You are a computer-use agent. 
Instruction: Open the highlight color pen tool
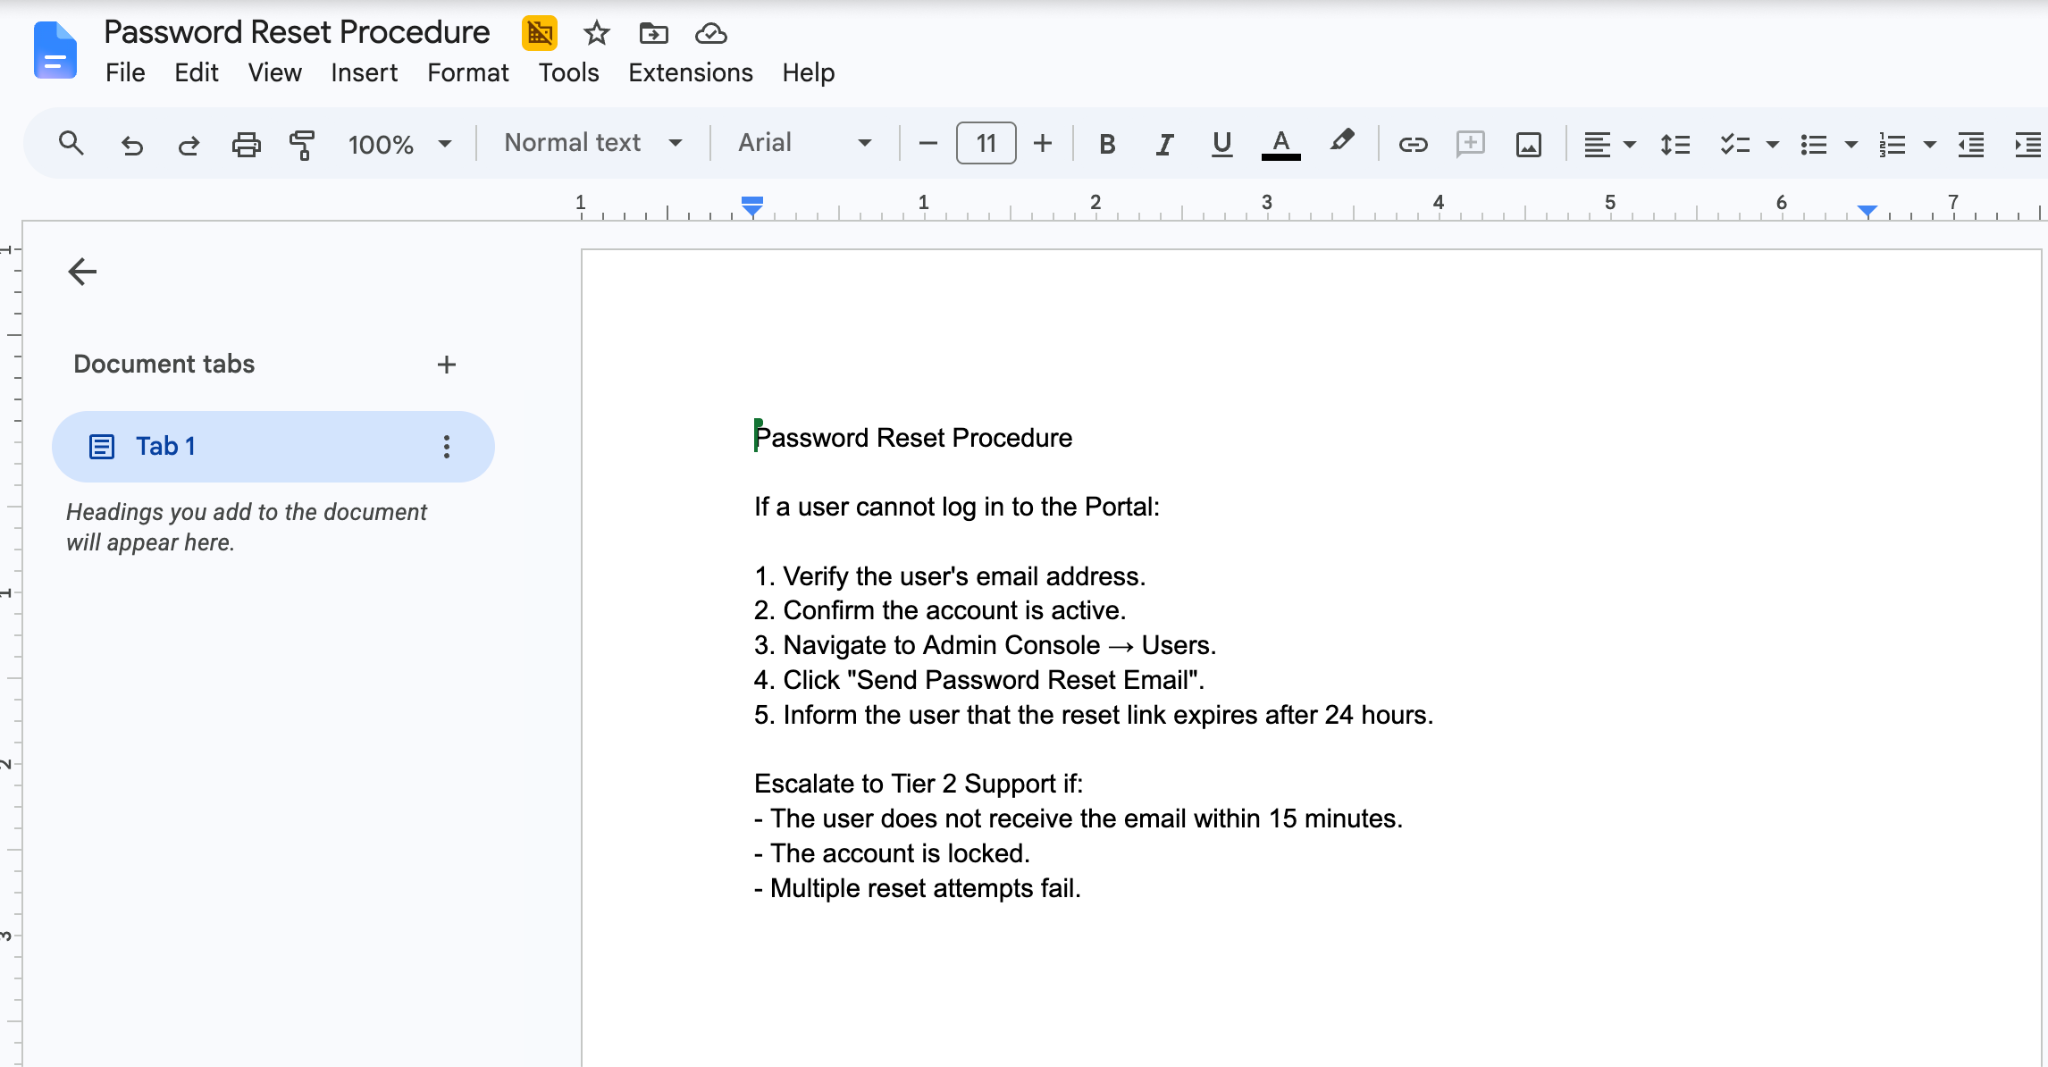[1342, 142]
